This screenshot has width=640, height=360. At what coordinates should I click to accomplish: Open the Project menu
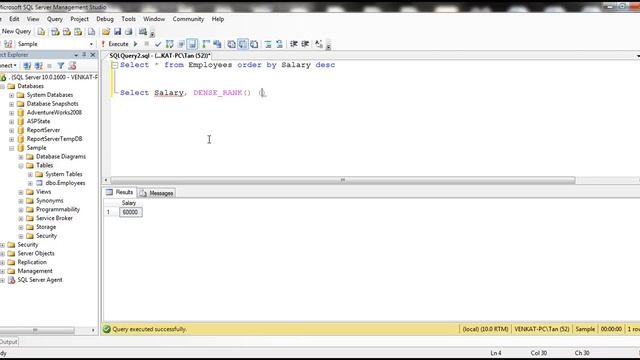(79, 19)
